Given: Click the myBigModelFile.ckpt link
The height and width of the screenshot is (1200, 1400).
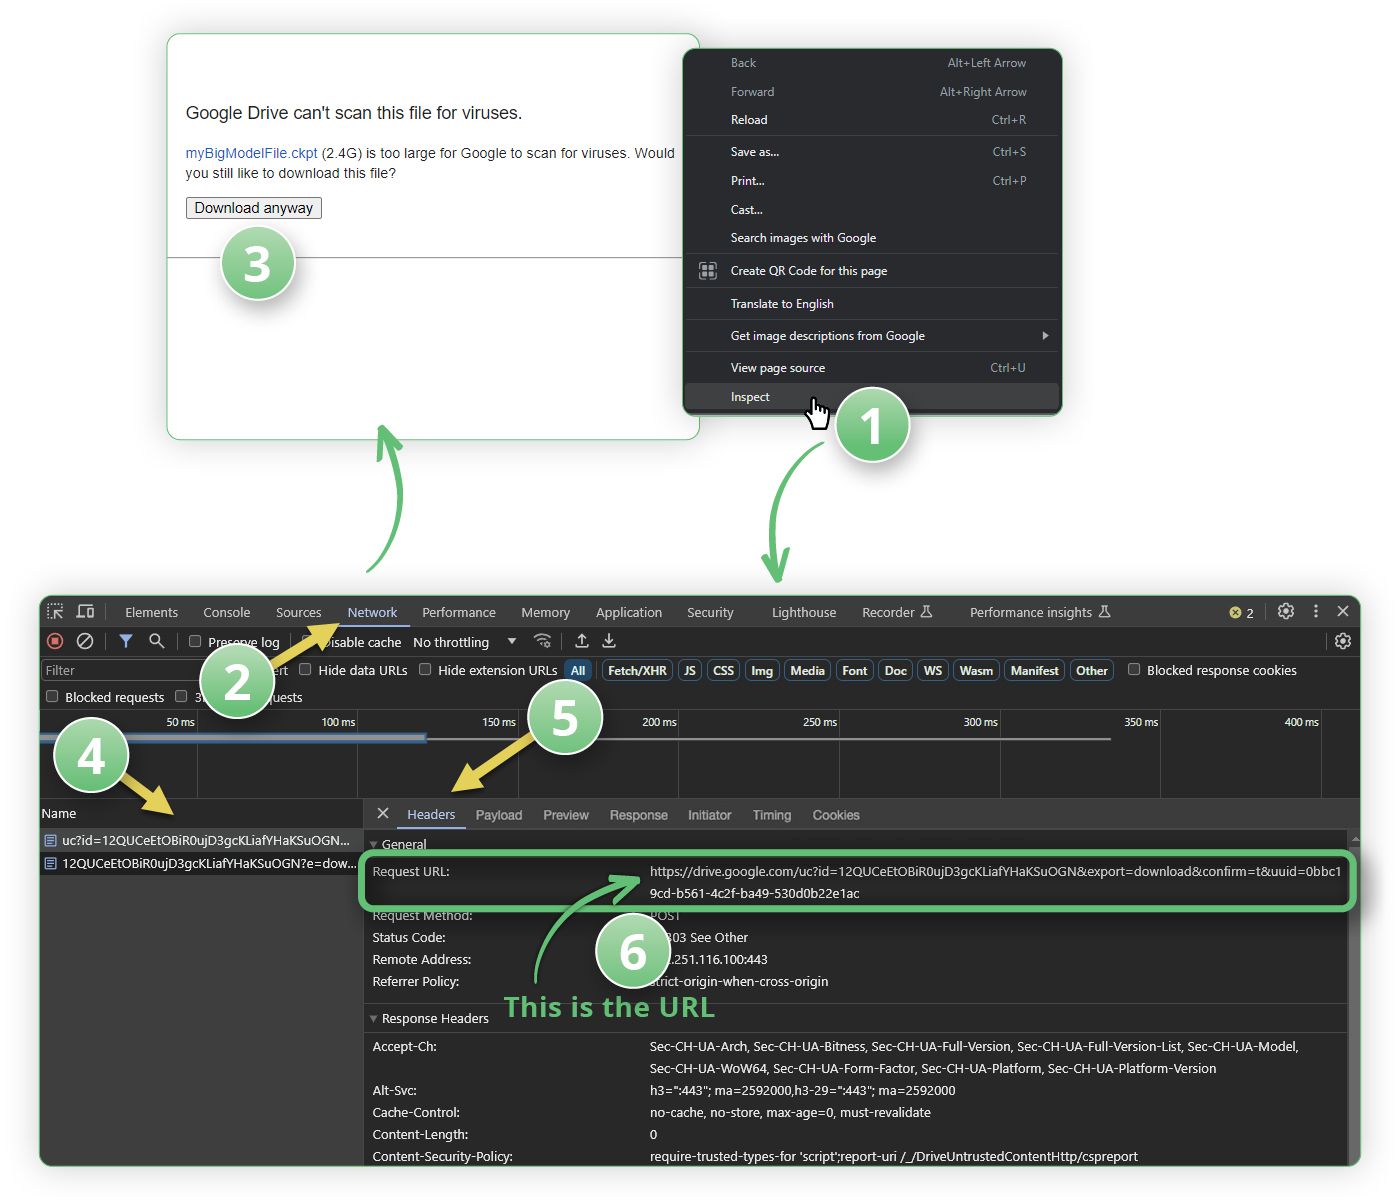Looking at the screenshot, I should pos(251,153).
